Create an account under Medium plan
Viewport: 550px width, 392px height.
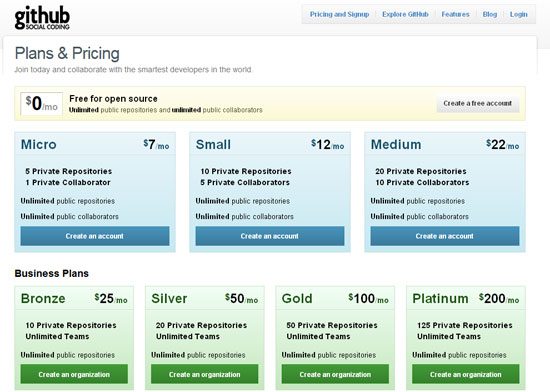(445, 236)
